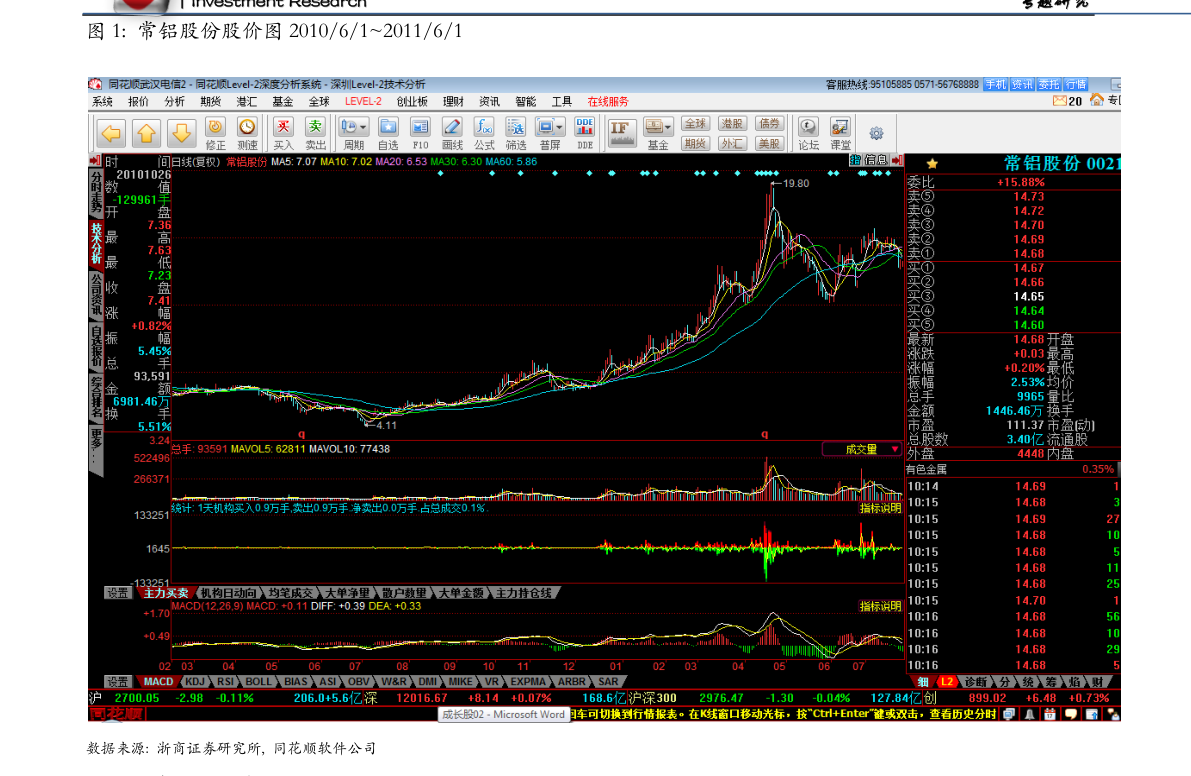Viewport: 1191px width, 776px height.
Task: Click the 美股 US stocks button
Action: 769,143
